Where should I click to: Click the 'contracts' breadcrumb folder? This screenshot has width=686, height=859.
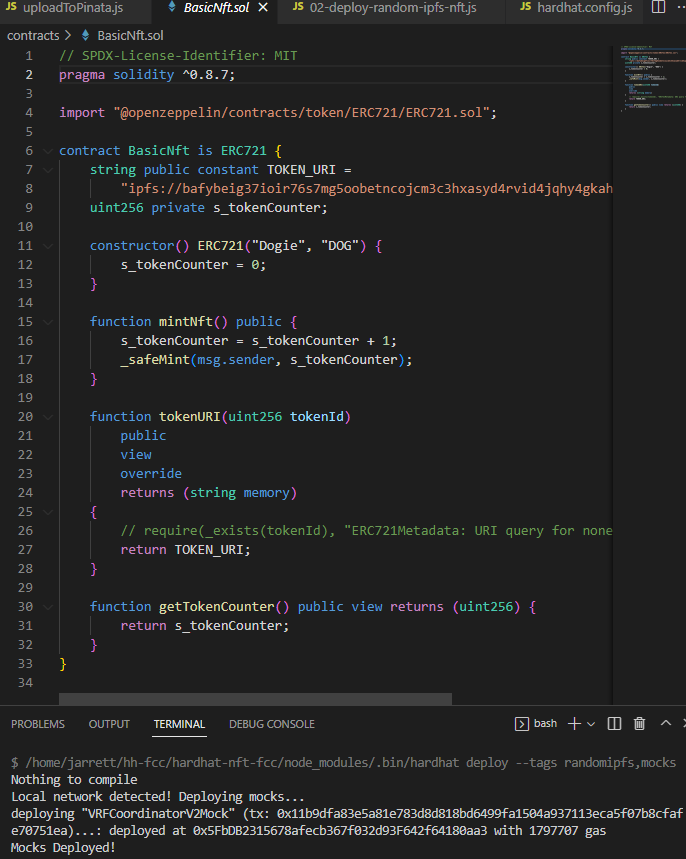tap(33, 36)
